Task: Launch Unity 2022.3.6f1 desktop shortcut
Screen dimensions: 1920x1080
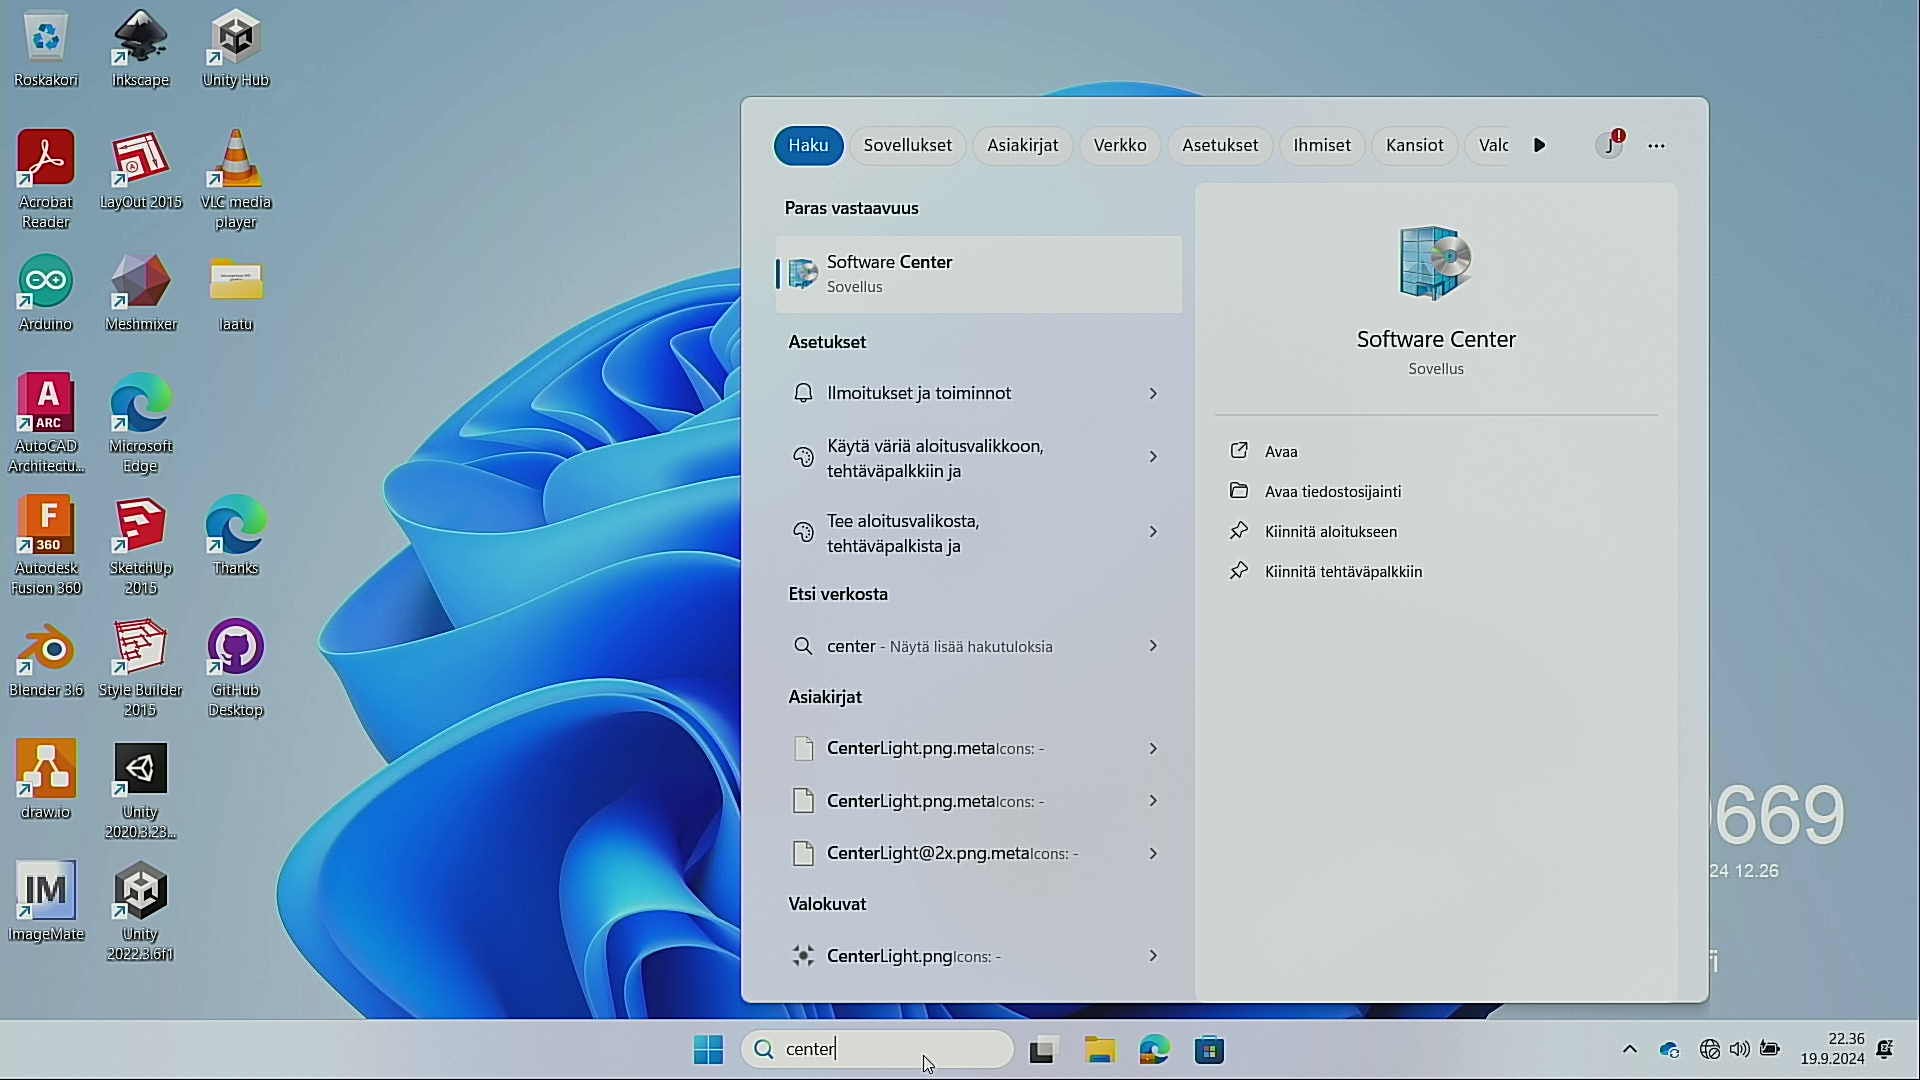Action: coord(140,912)
